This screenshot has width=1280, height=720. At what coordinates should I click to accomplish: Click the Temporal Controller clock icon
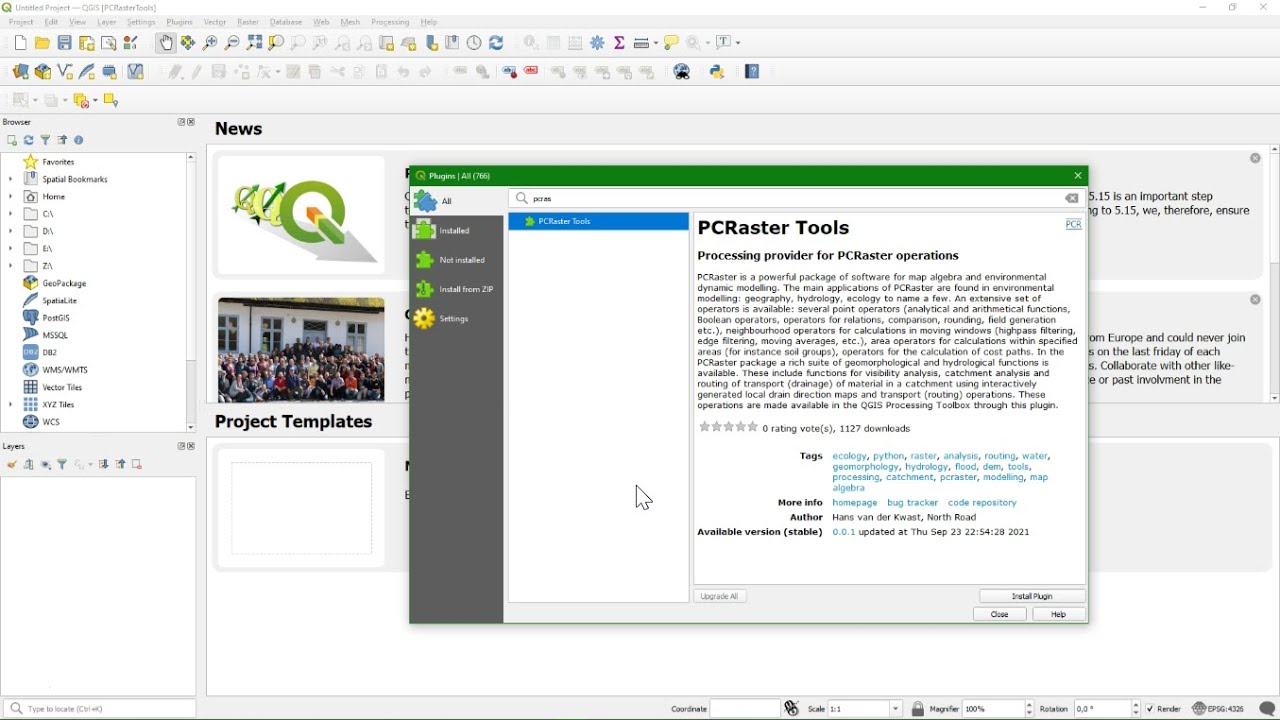click(474, 43)
